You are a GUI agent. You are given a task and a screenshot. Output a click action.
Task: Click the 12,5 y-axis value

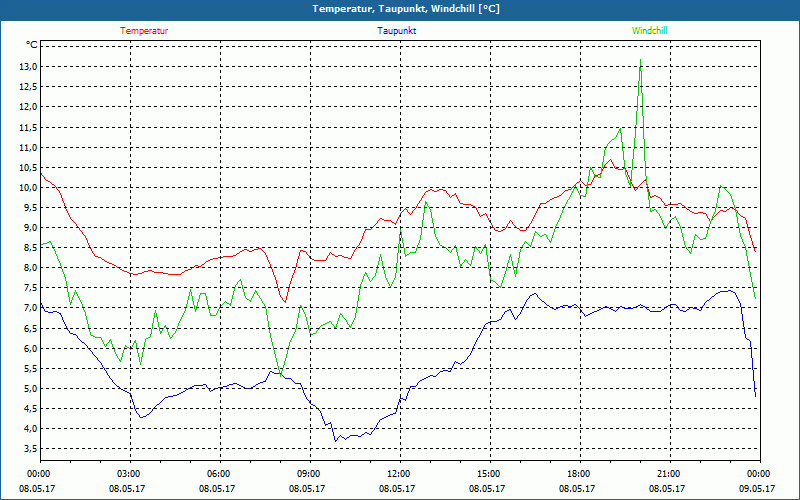(x=28, y=87)
